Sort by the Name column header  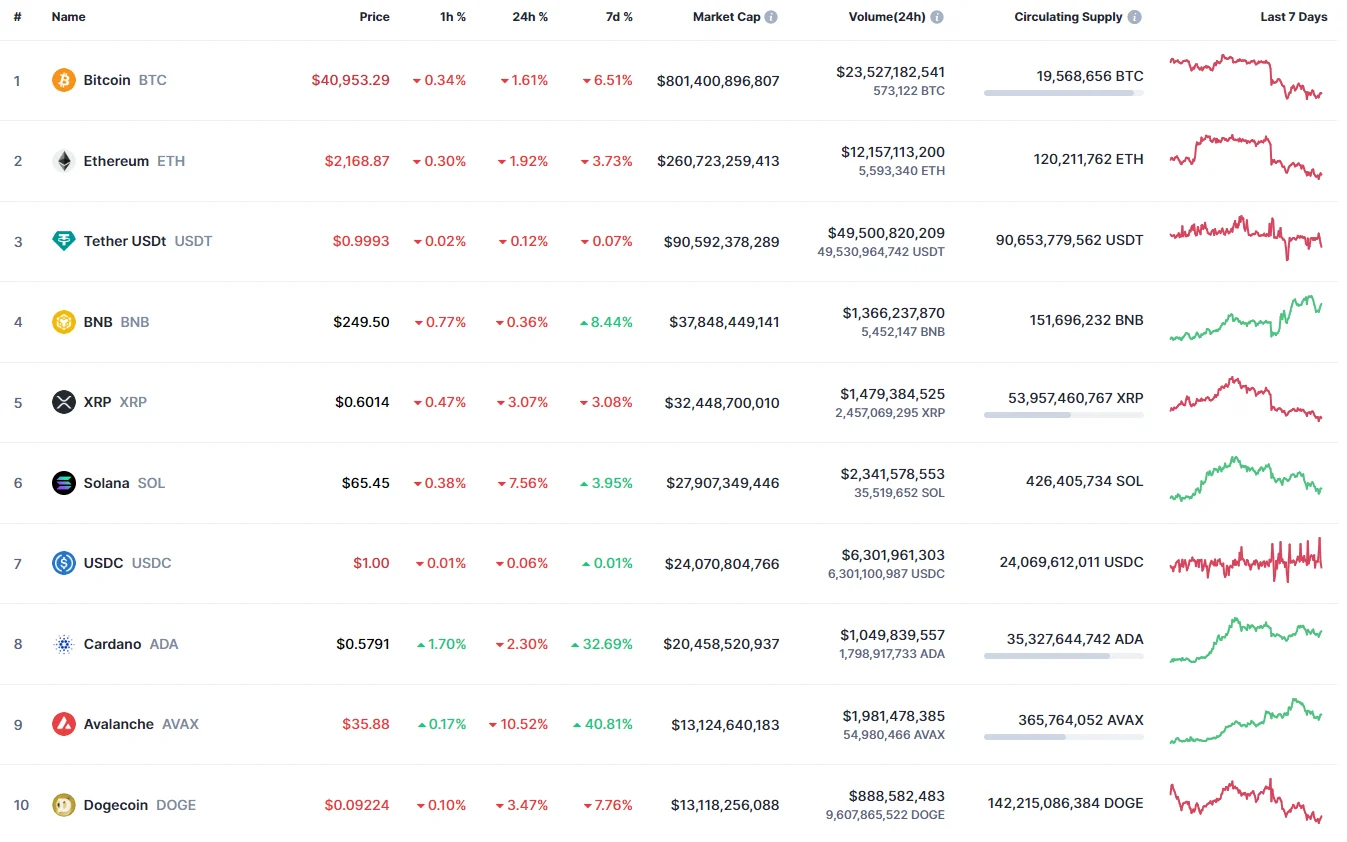click(x=69, y=17)
